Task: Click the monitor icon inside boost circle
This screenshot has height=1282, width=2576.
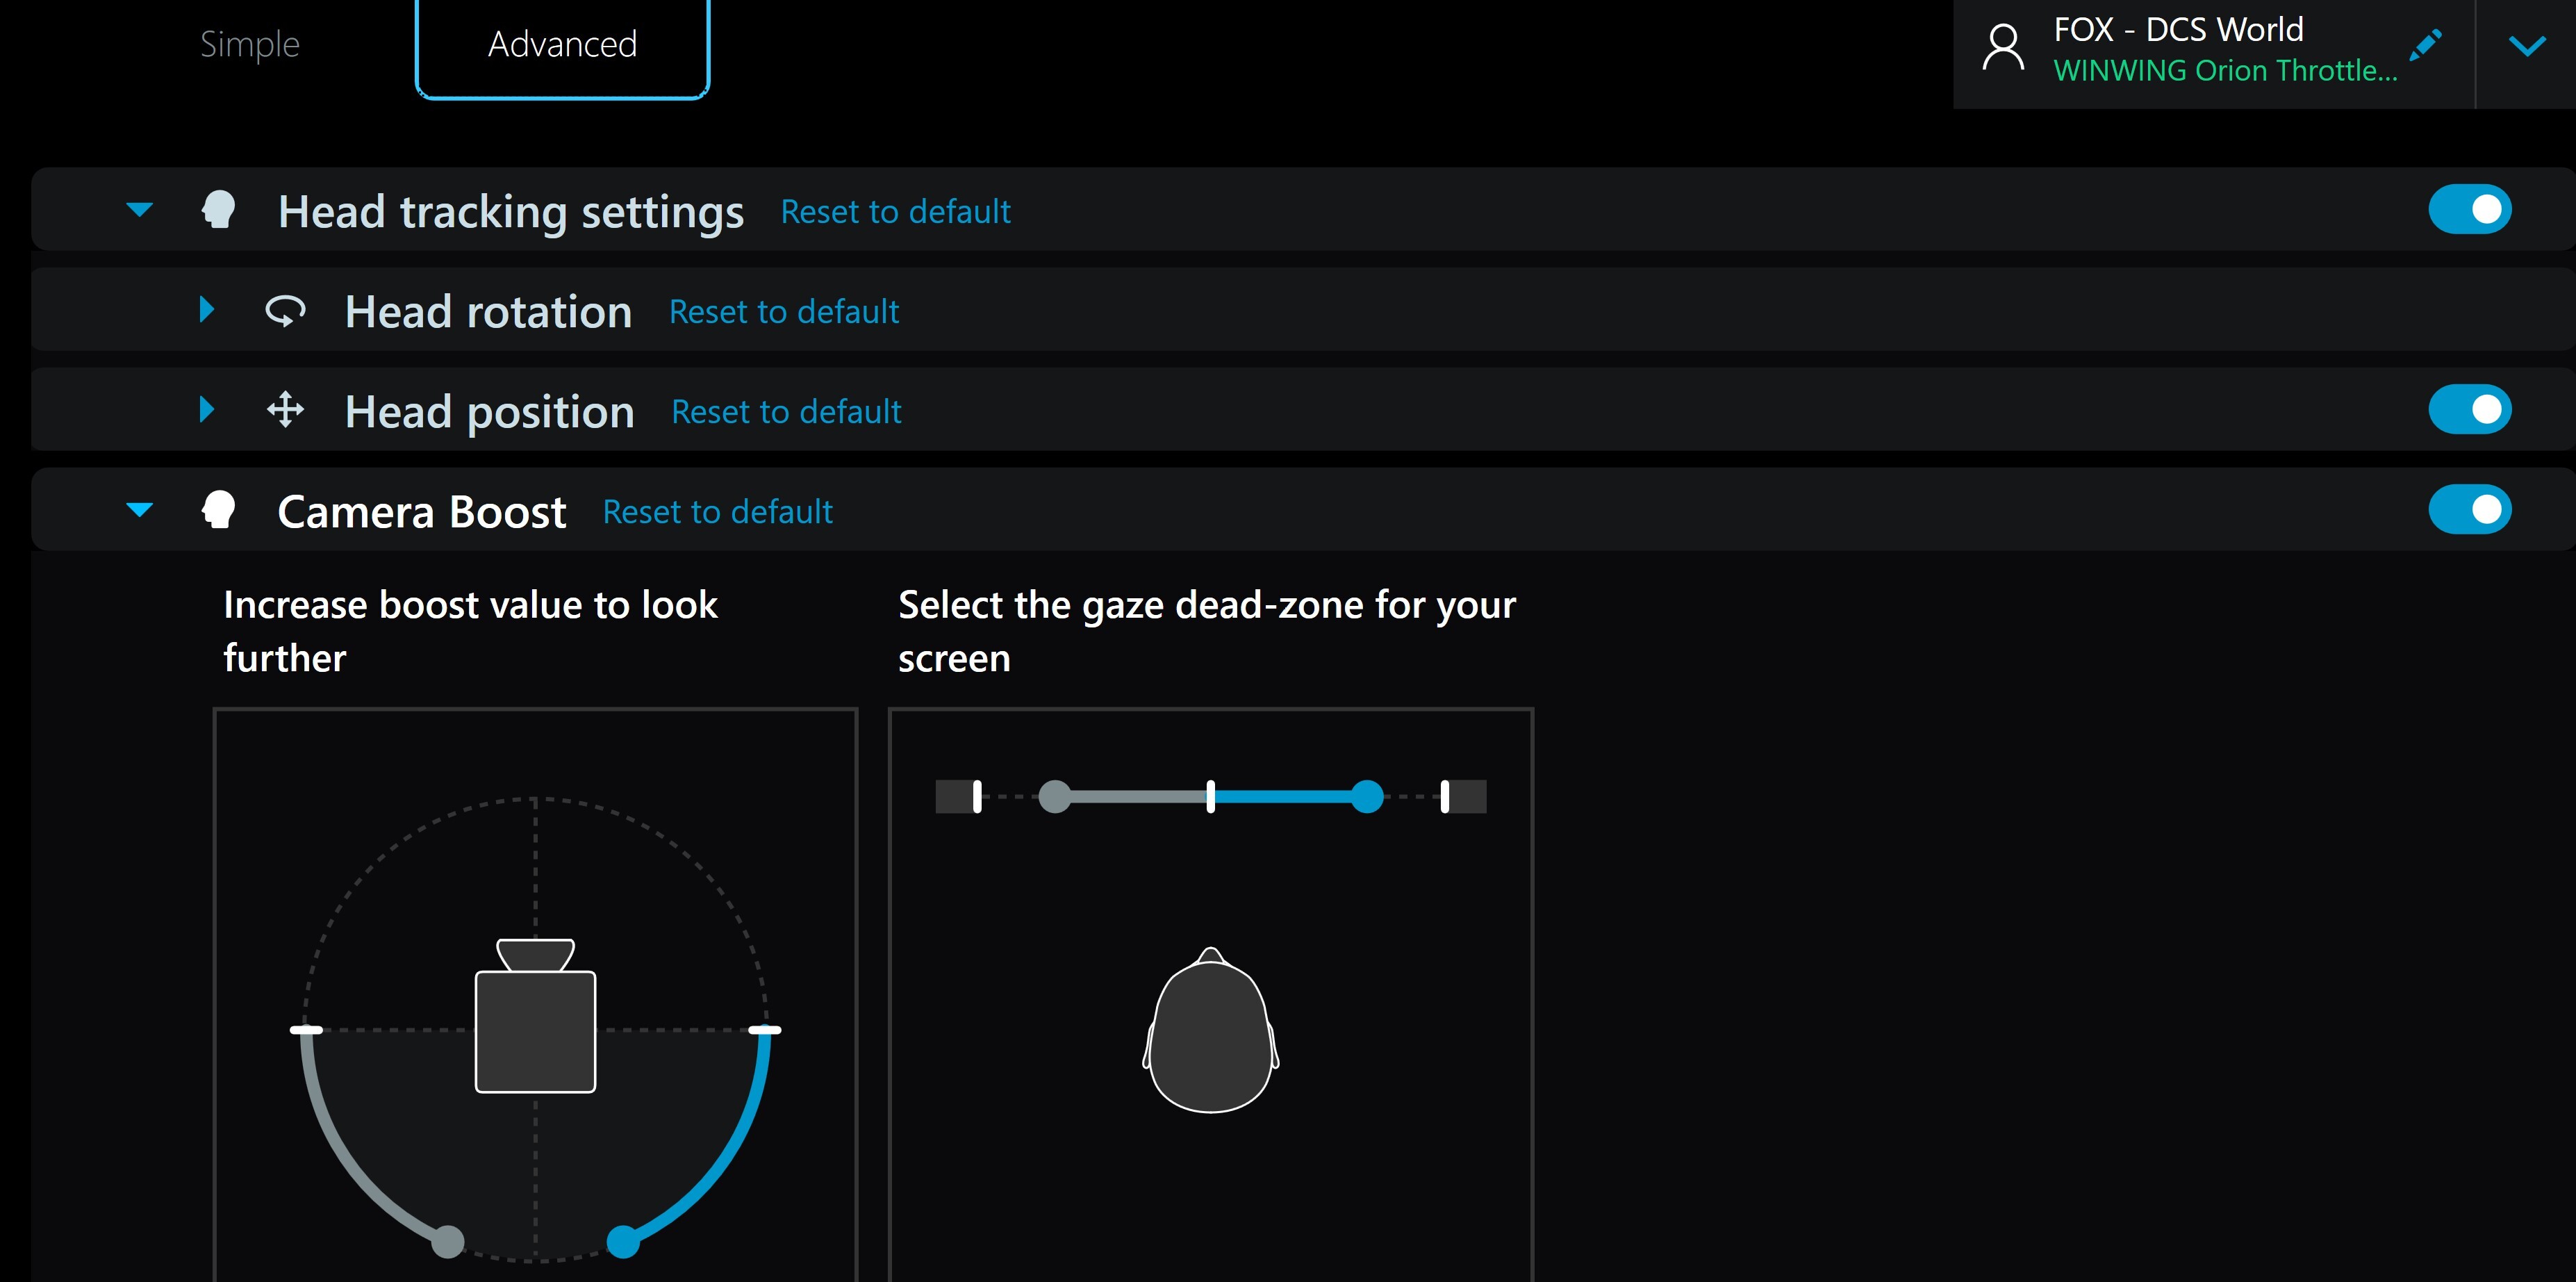Action: pos(536,1016)
